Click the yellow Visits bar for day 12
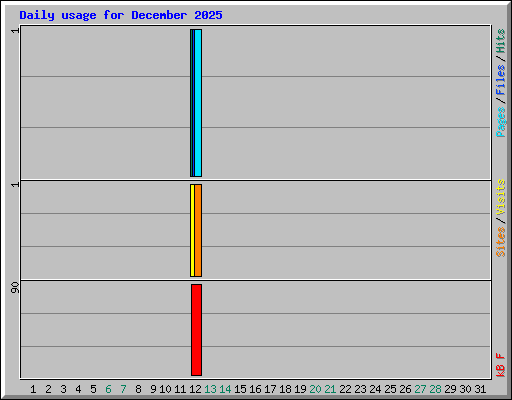 [192, 230]
